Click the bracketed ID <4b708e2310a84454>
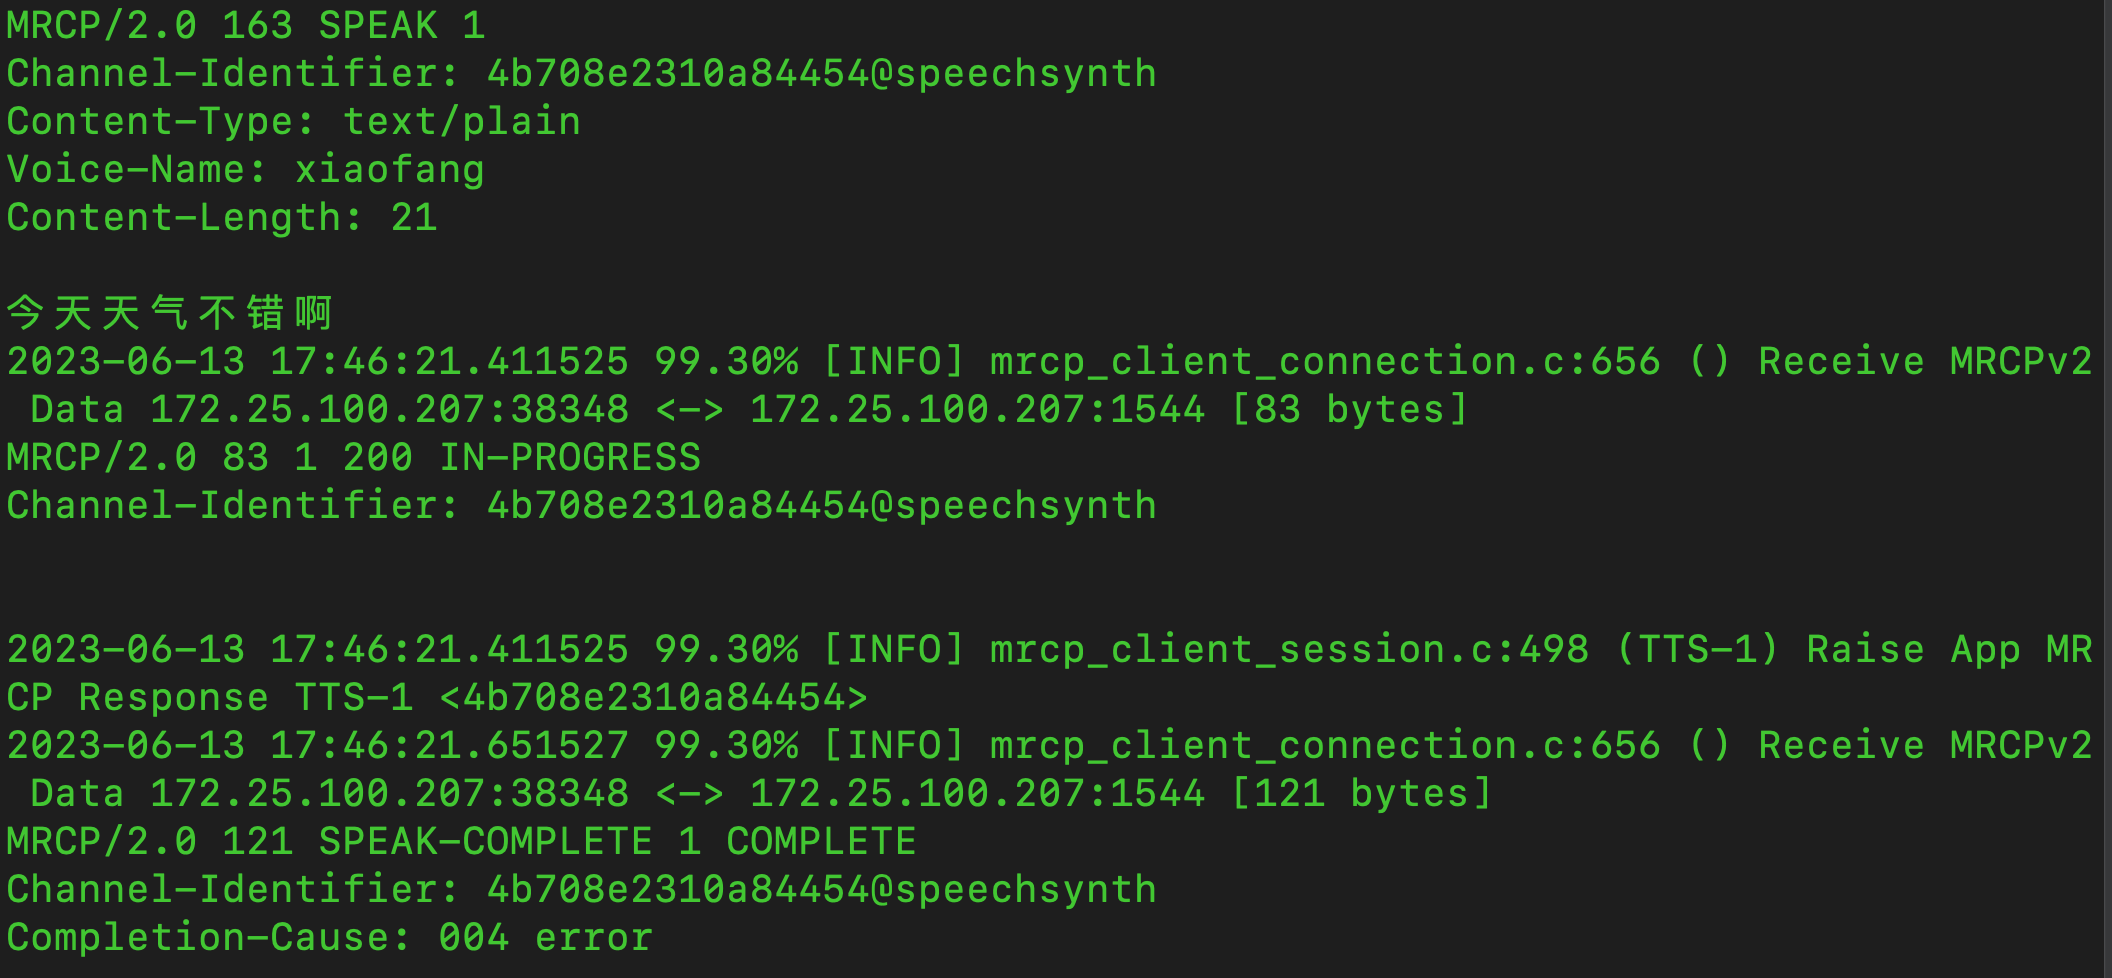This screenshot has width=2112, height=978. (654, 698)
